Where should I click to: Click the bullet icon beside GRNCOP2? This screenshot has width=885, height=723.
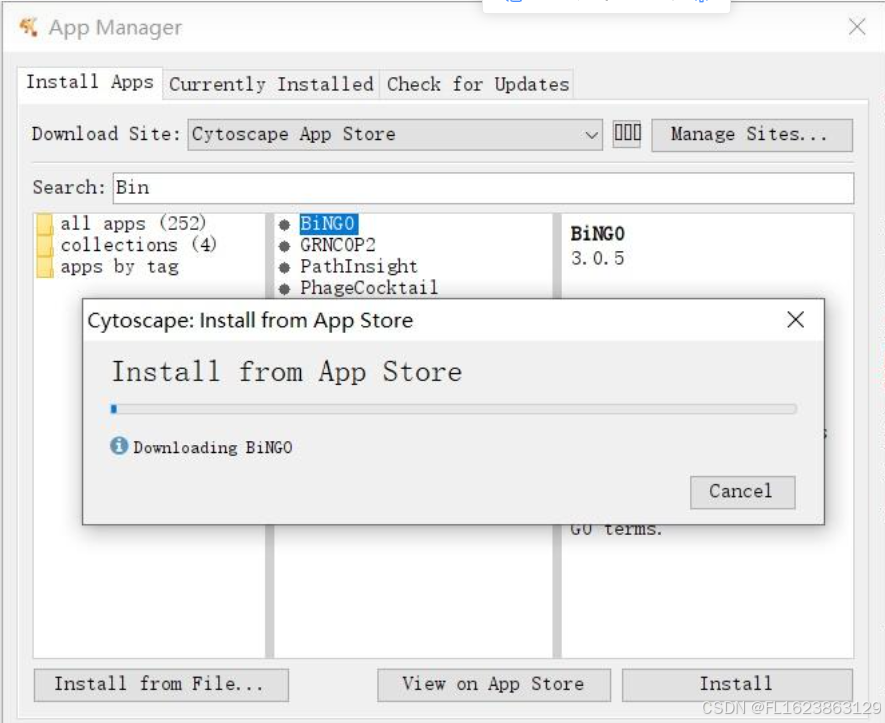coord(284,246)
